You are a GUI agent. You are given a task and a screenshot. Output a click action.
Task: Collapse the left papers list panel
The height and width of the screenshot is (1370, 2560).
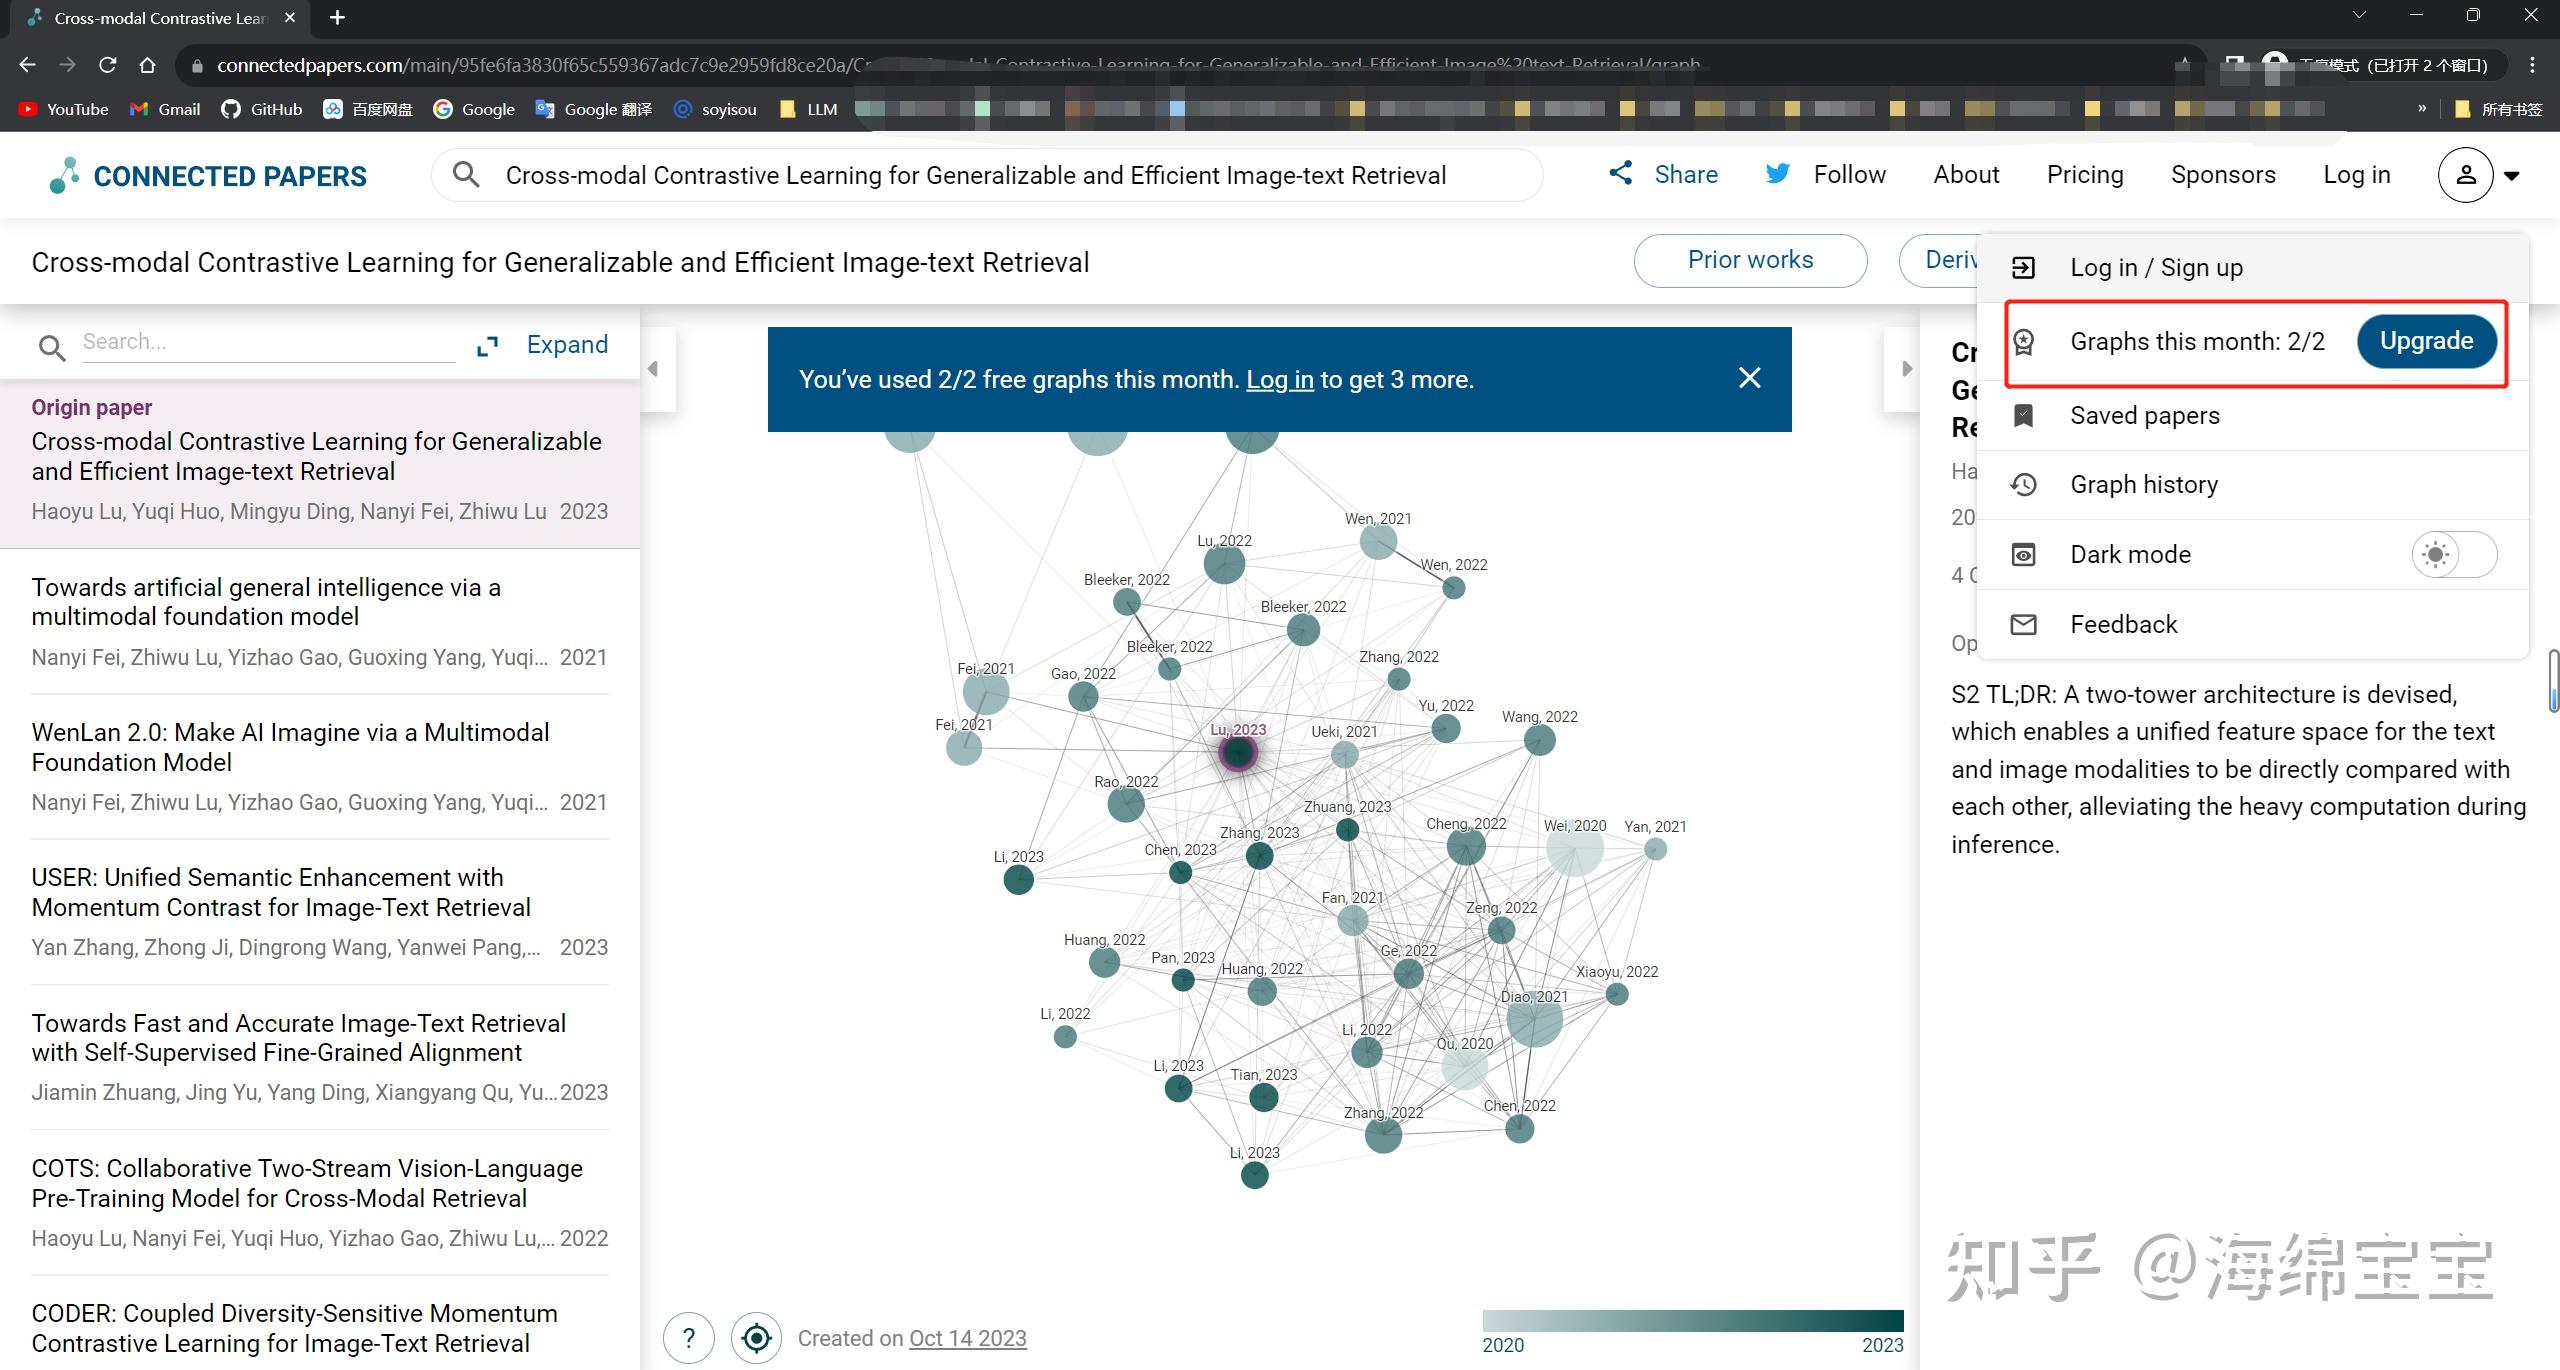click(654, 369)
